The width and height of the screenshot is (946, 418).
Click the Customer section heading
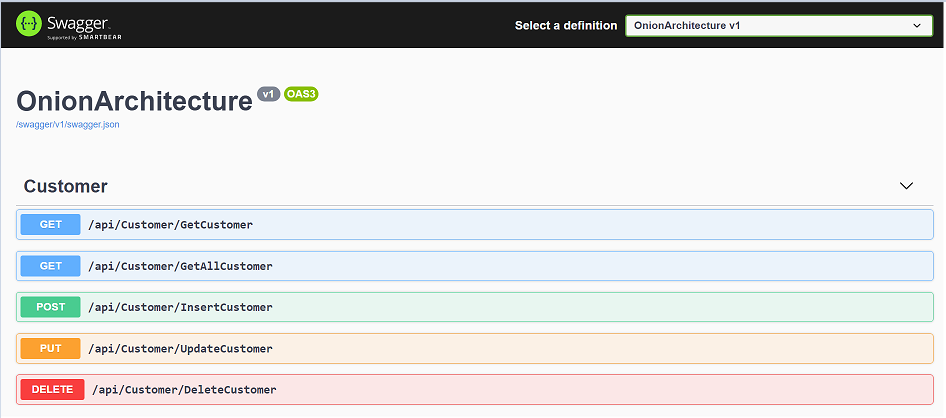click(x=66, y=186)
